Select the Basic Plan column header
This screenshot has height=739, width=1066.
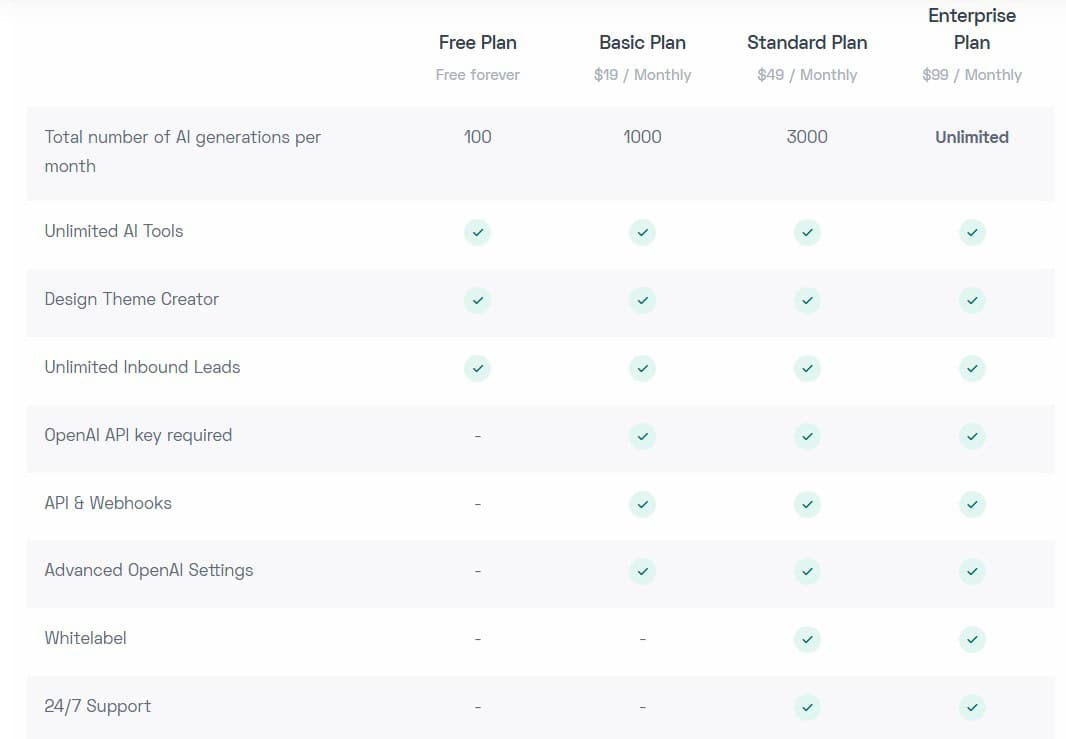pyautogui.click(x=643, y=42)
